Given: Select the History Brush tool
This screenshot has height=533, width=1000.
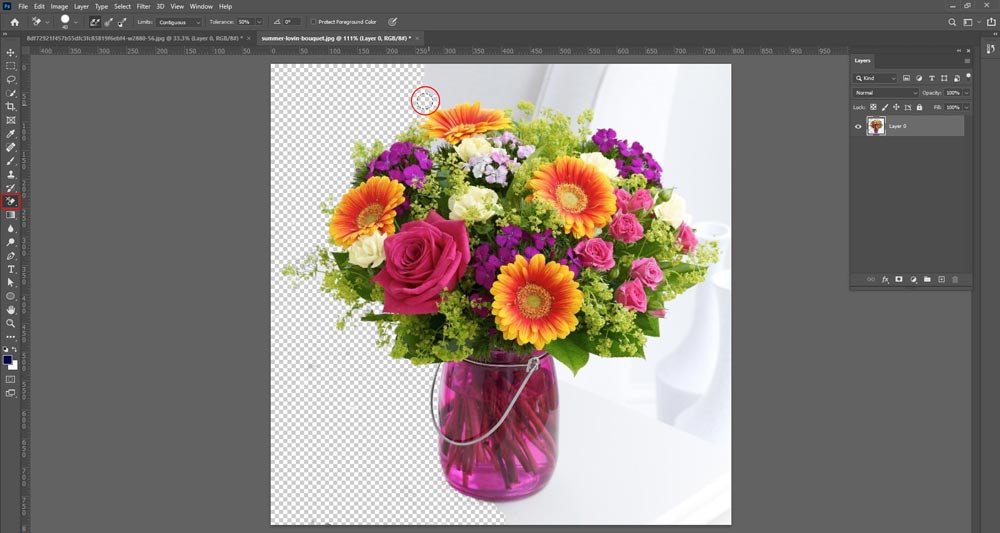Looking at the screenshot, I should 11,188.
